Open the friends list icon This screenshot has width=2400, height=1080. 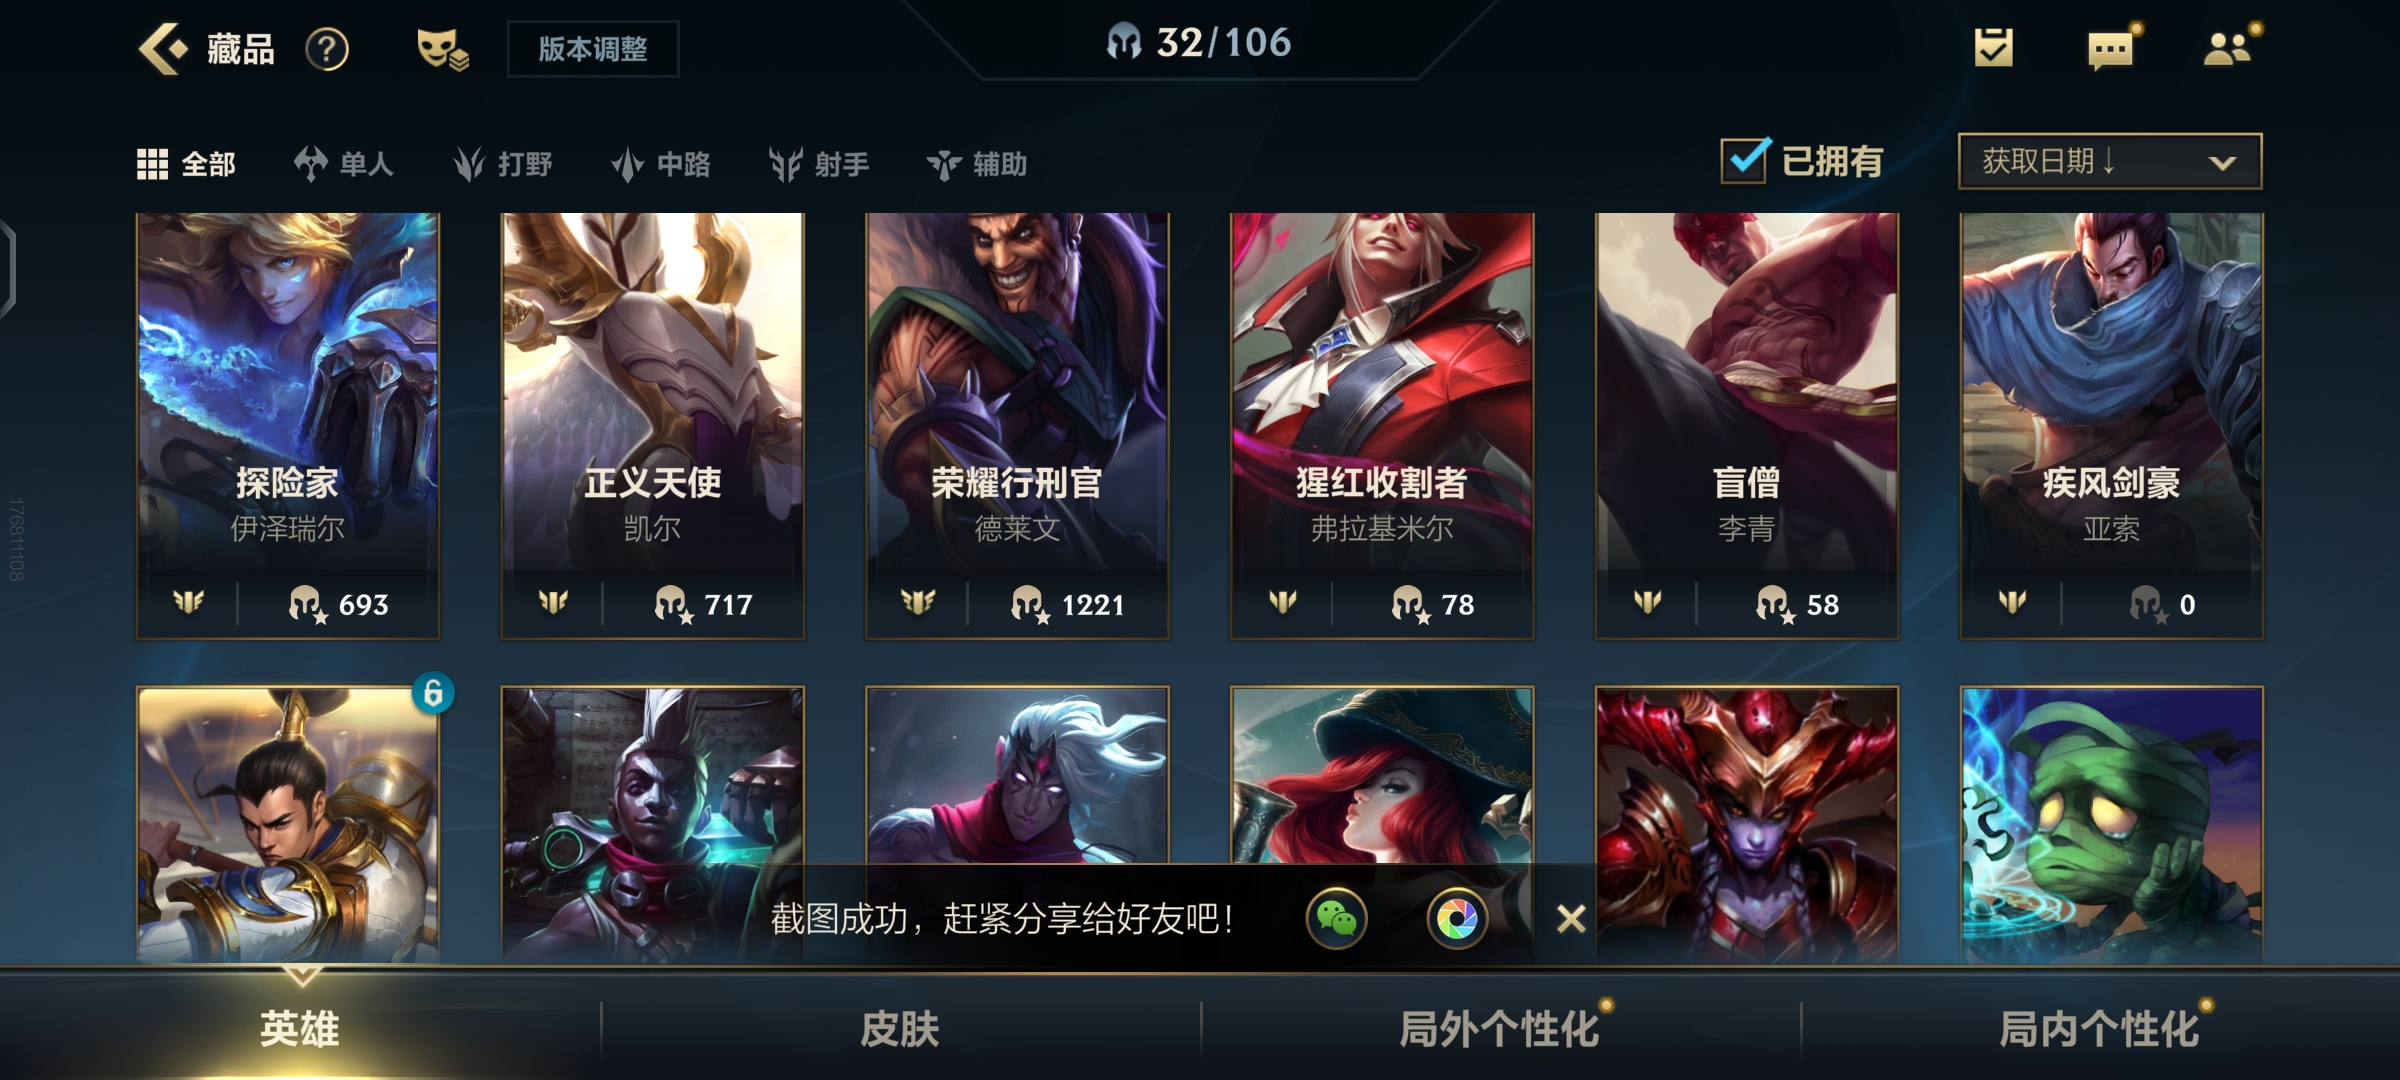click(x=2228, y=49)
